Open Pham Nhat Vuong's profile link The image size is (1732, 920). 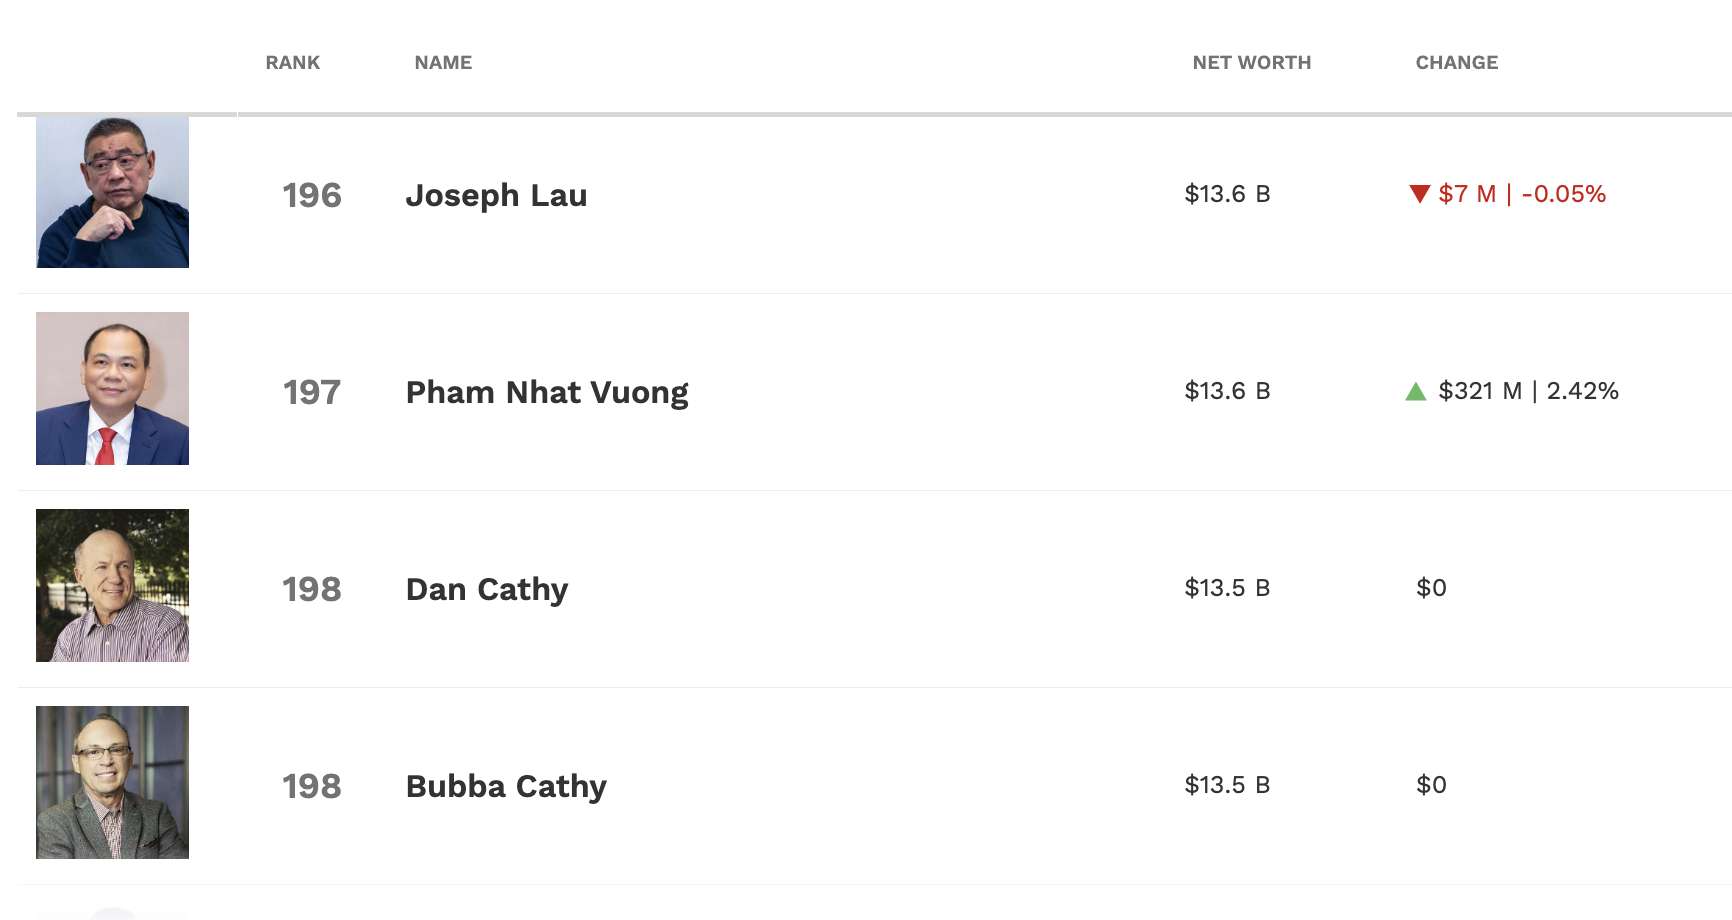(547, 392)
